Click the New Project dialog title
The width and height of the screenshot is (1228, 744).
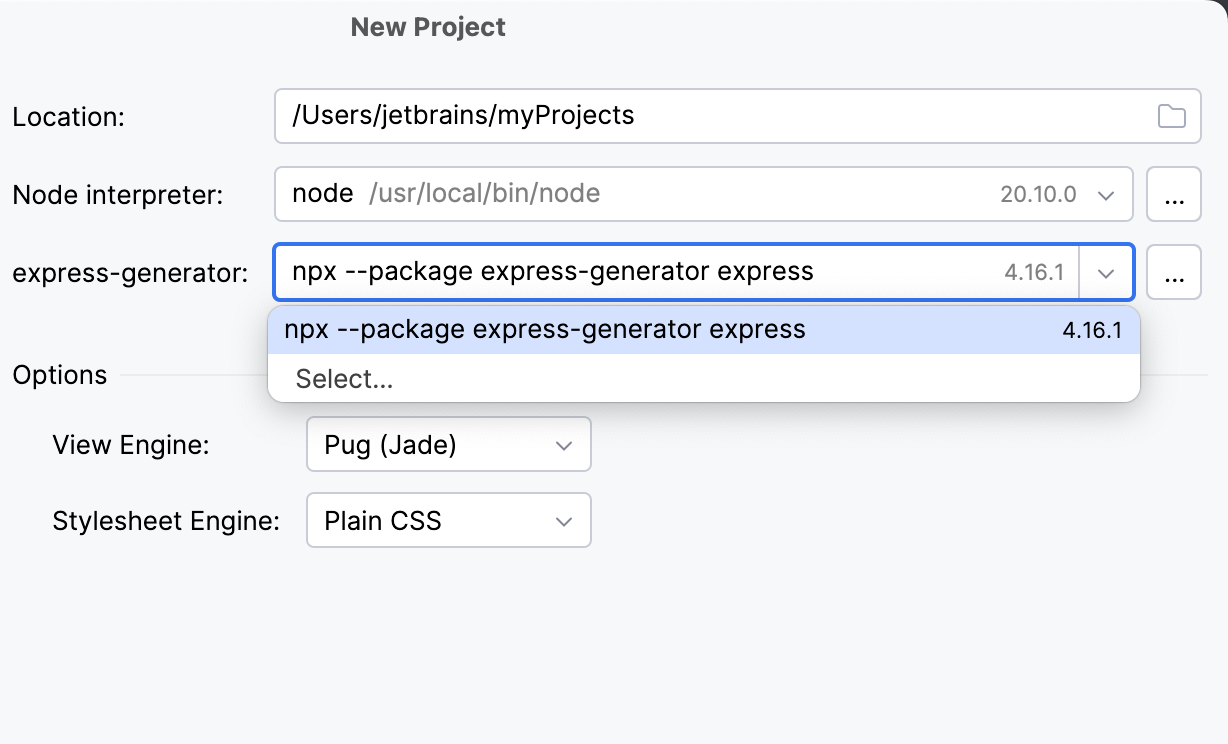(x=427, y=27)
